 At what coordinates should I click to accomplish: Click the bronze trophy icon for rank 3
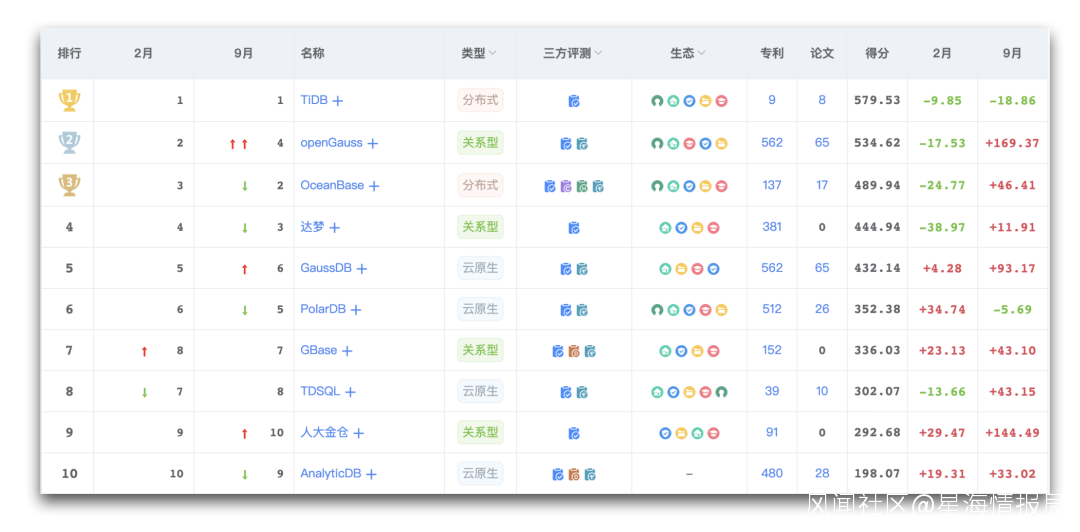69,185
